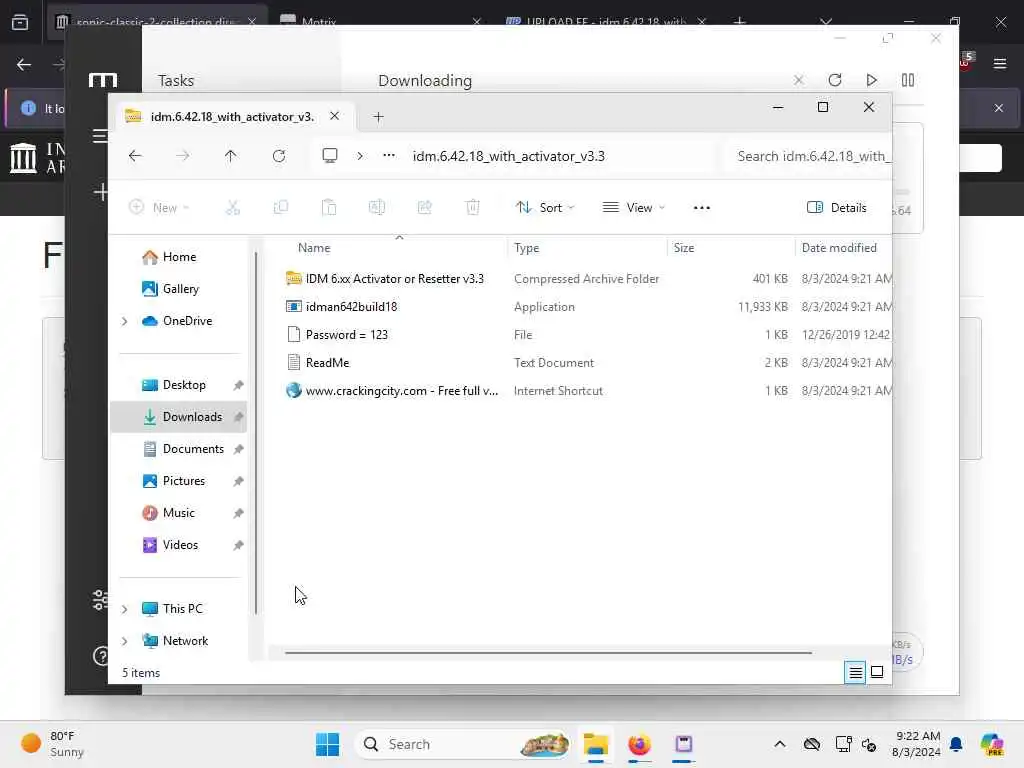Toggle the Details pane
The width and height of the screenshot is (1024, 768).
837,208
